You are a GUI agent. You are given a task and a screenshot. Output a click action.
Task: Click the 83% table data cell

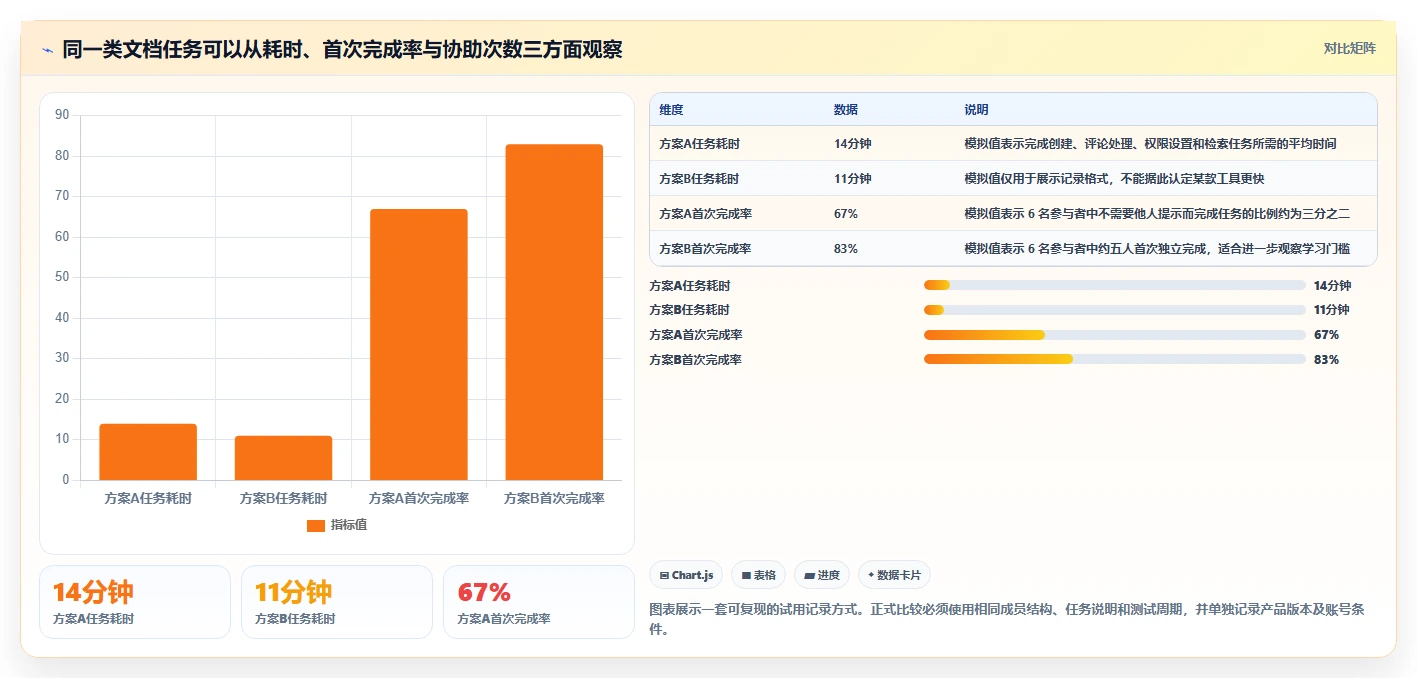coord(846,249)
